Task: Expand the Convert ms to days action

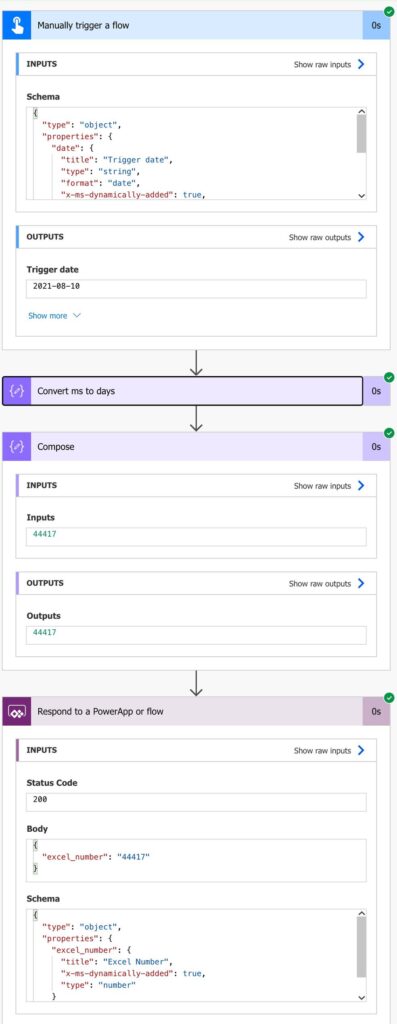Action: click(x=182, y=391)
